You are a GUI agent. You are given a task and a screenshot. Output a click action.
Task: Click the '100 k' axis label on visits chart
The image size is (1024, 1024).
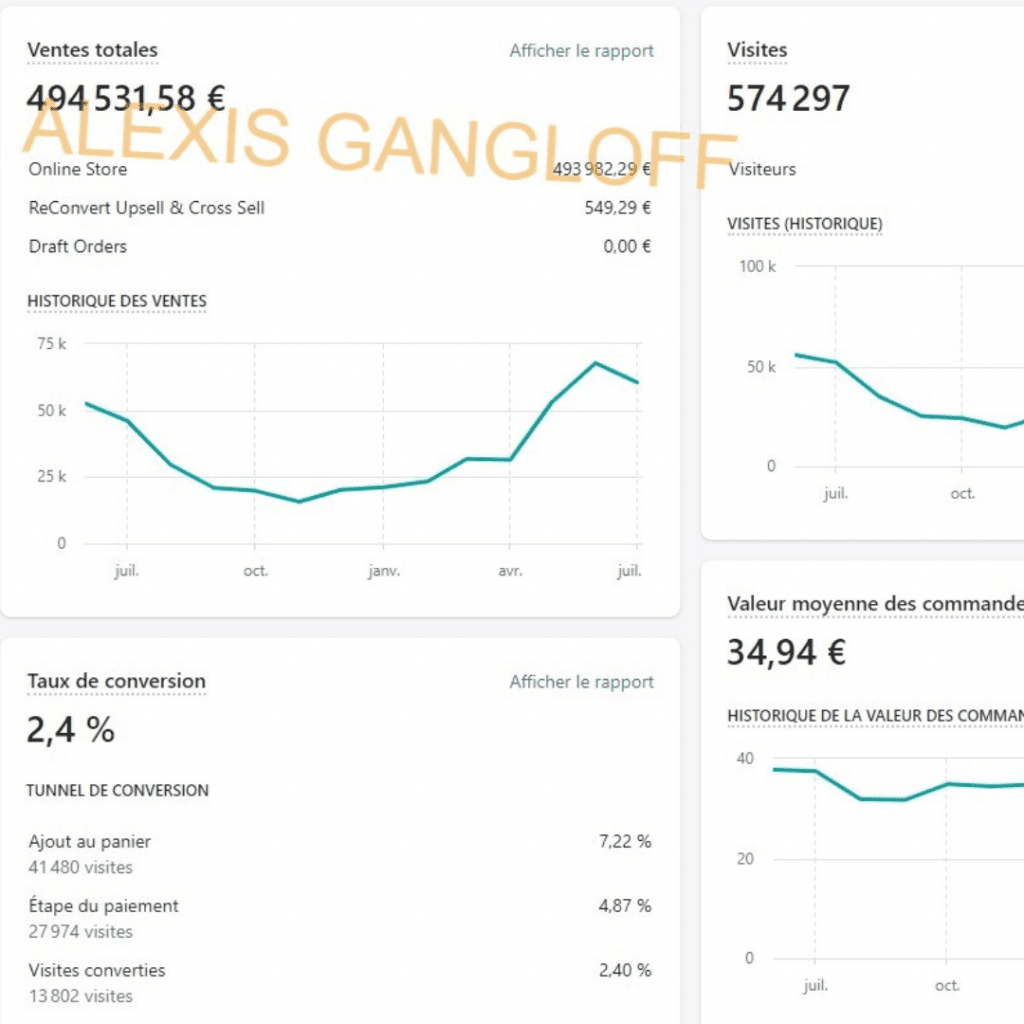click(x=758, y=266)
